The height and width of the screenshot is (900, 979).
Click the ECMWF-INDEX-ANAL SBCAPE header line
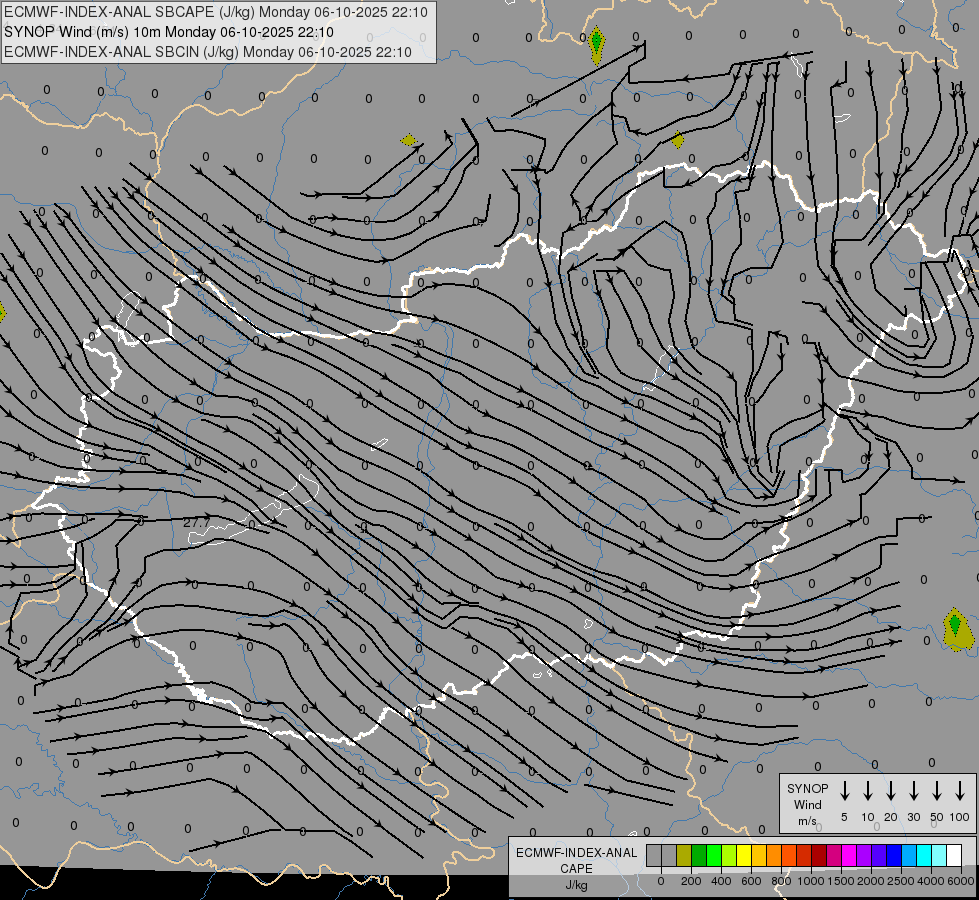[x=216, y=12]
